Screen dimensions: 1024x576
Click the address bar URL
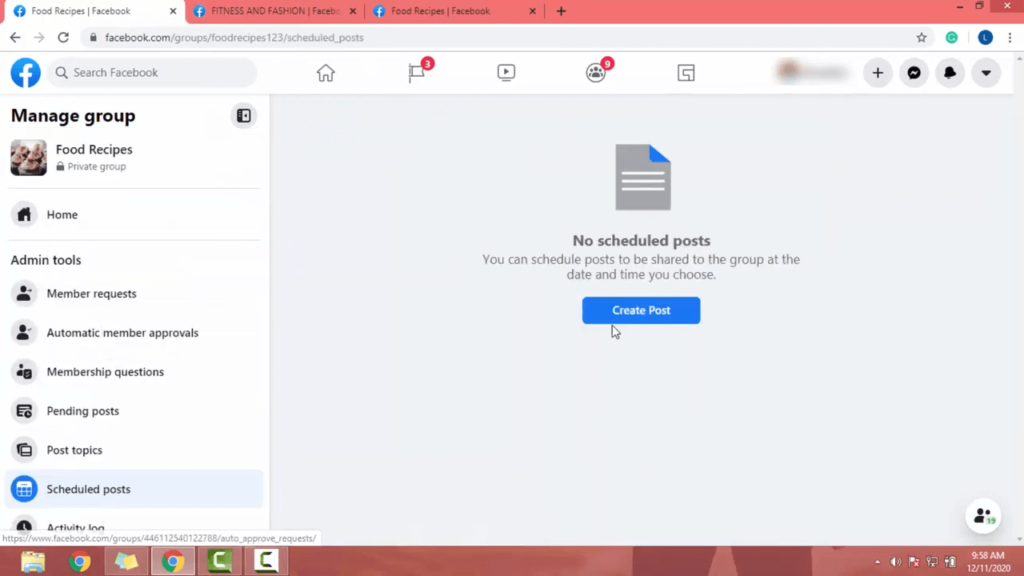pos(234,38)
